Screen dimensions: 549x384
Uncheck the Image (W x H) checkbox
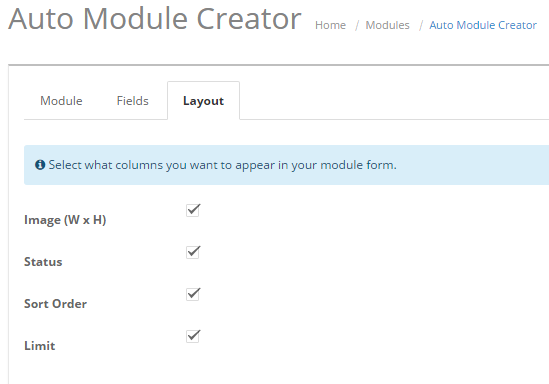193,210
